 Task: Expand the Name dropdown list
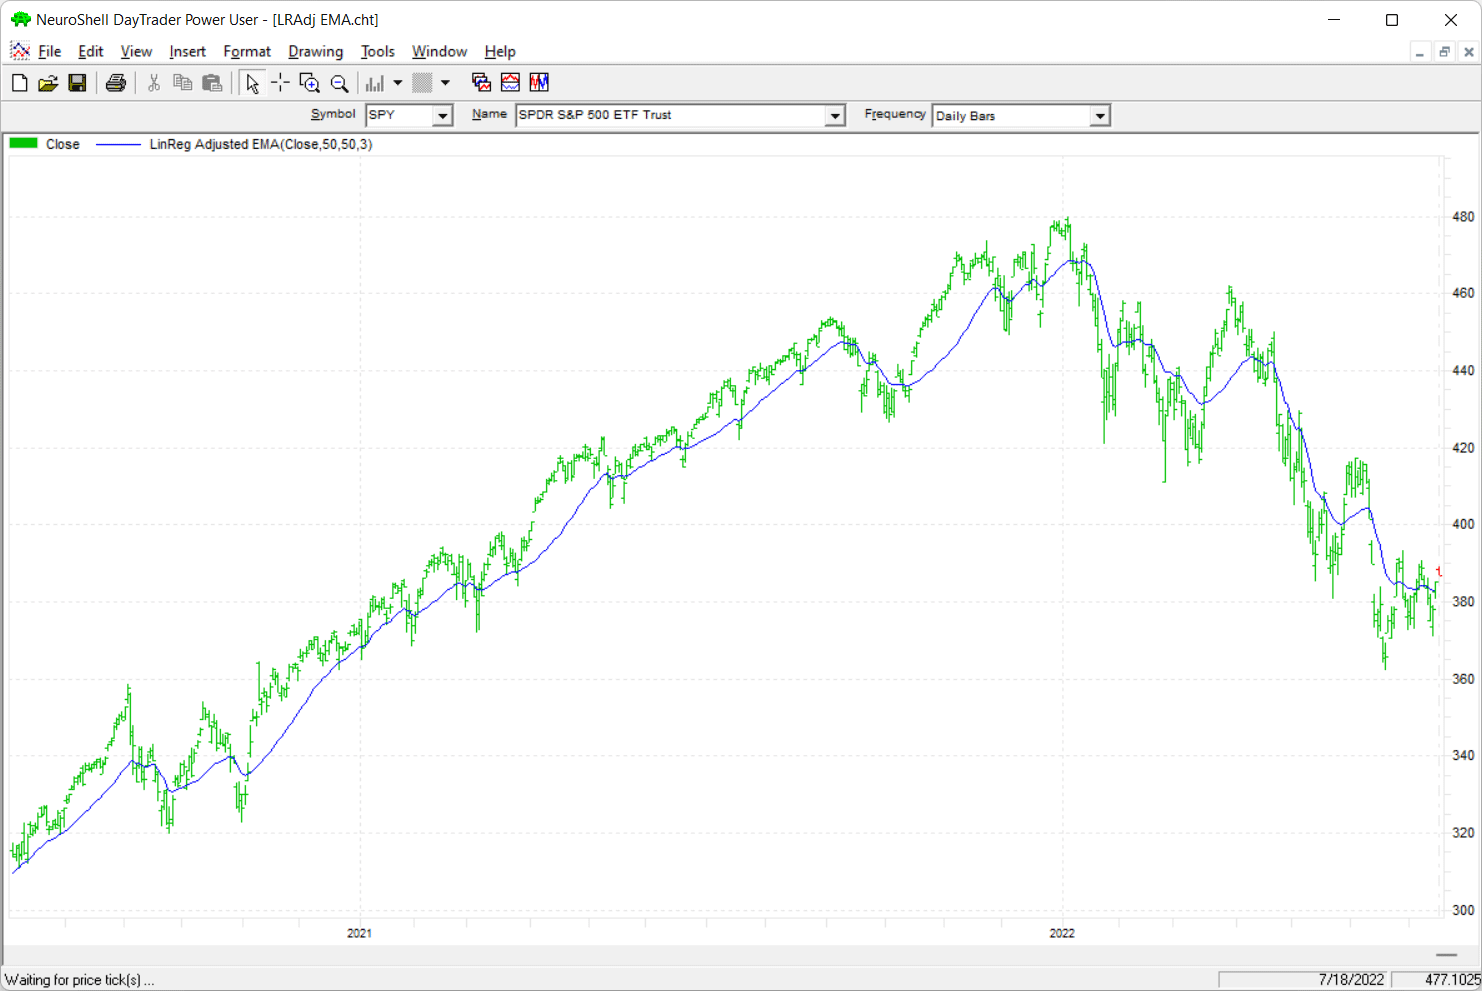pyautogui.click(x=835, y=116)
